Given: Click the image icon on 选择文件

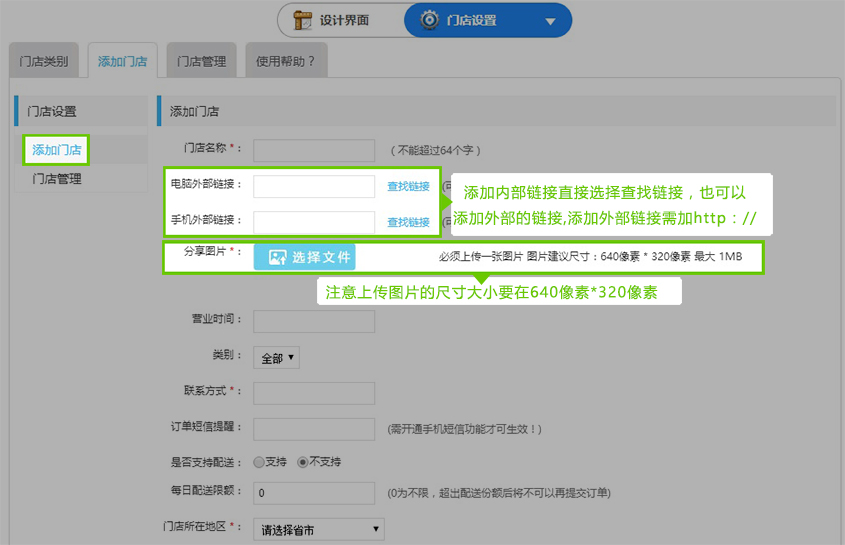Looking at the screenshot, I should (277, 257).
